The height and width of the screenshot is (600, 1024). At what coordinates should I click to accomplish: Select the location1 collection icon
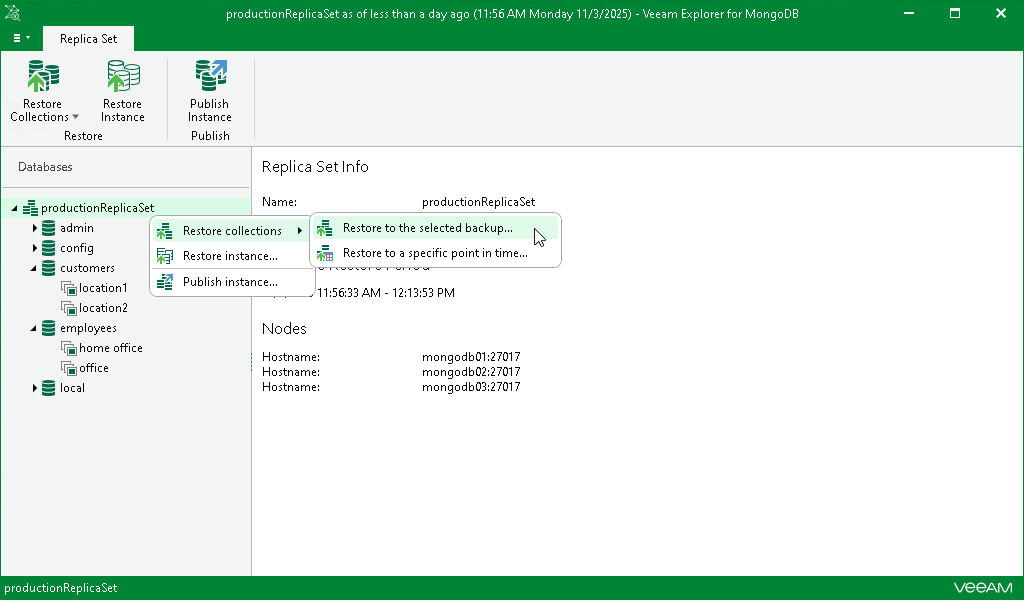69,288
